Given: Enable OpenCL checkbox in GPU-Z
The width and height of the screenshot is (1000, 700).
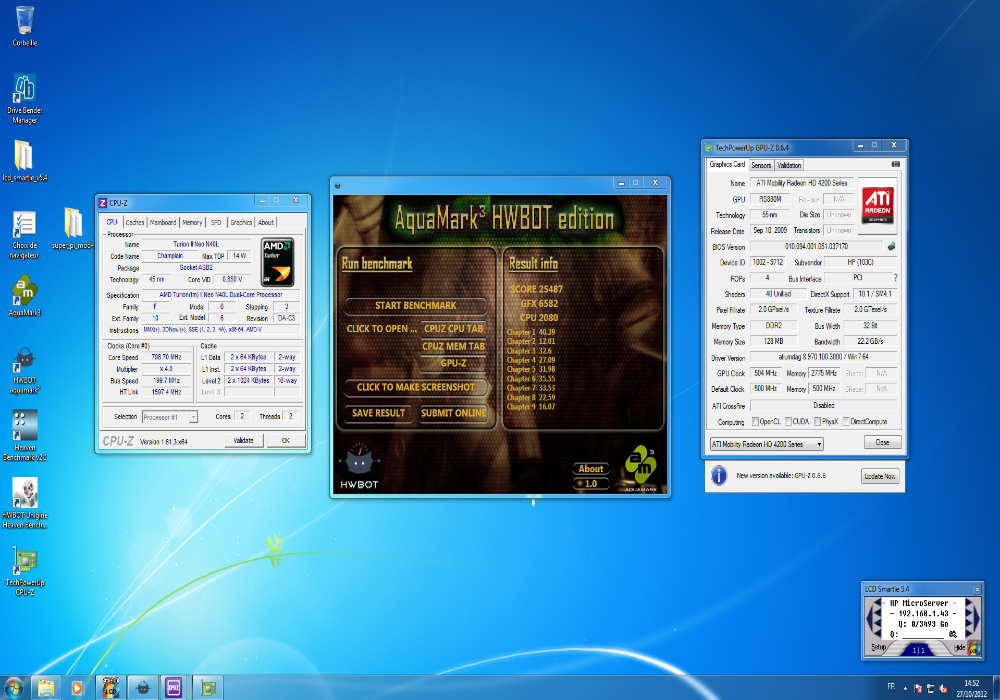Looking at the screenshot, I should click(x=755, y=421).
